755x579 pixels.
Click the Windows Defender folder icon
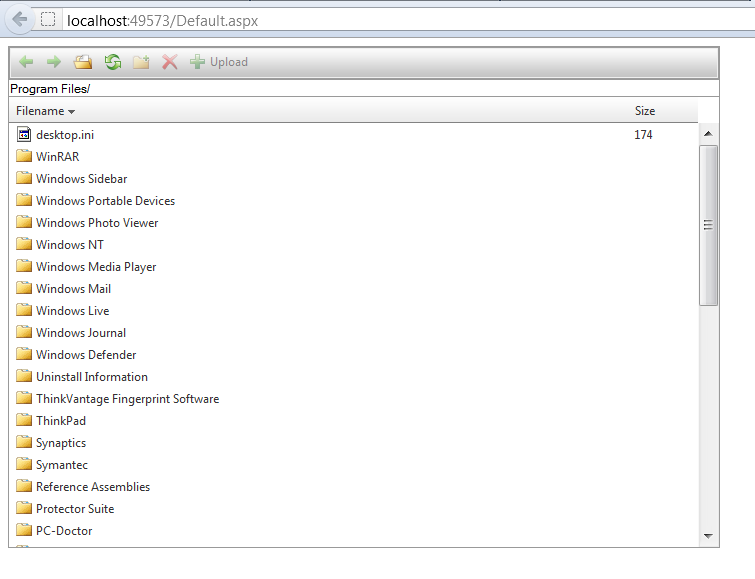(24, 354)
